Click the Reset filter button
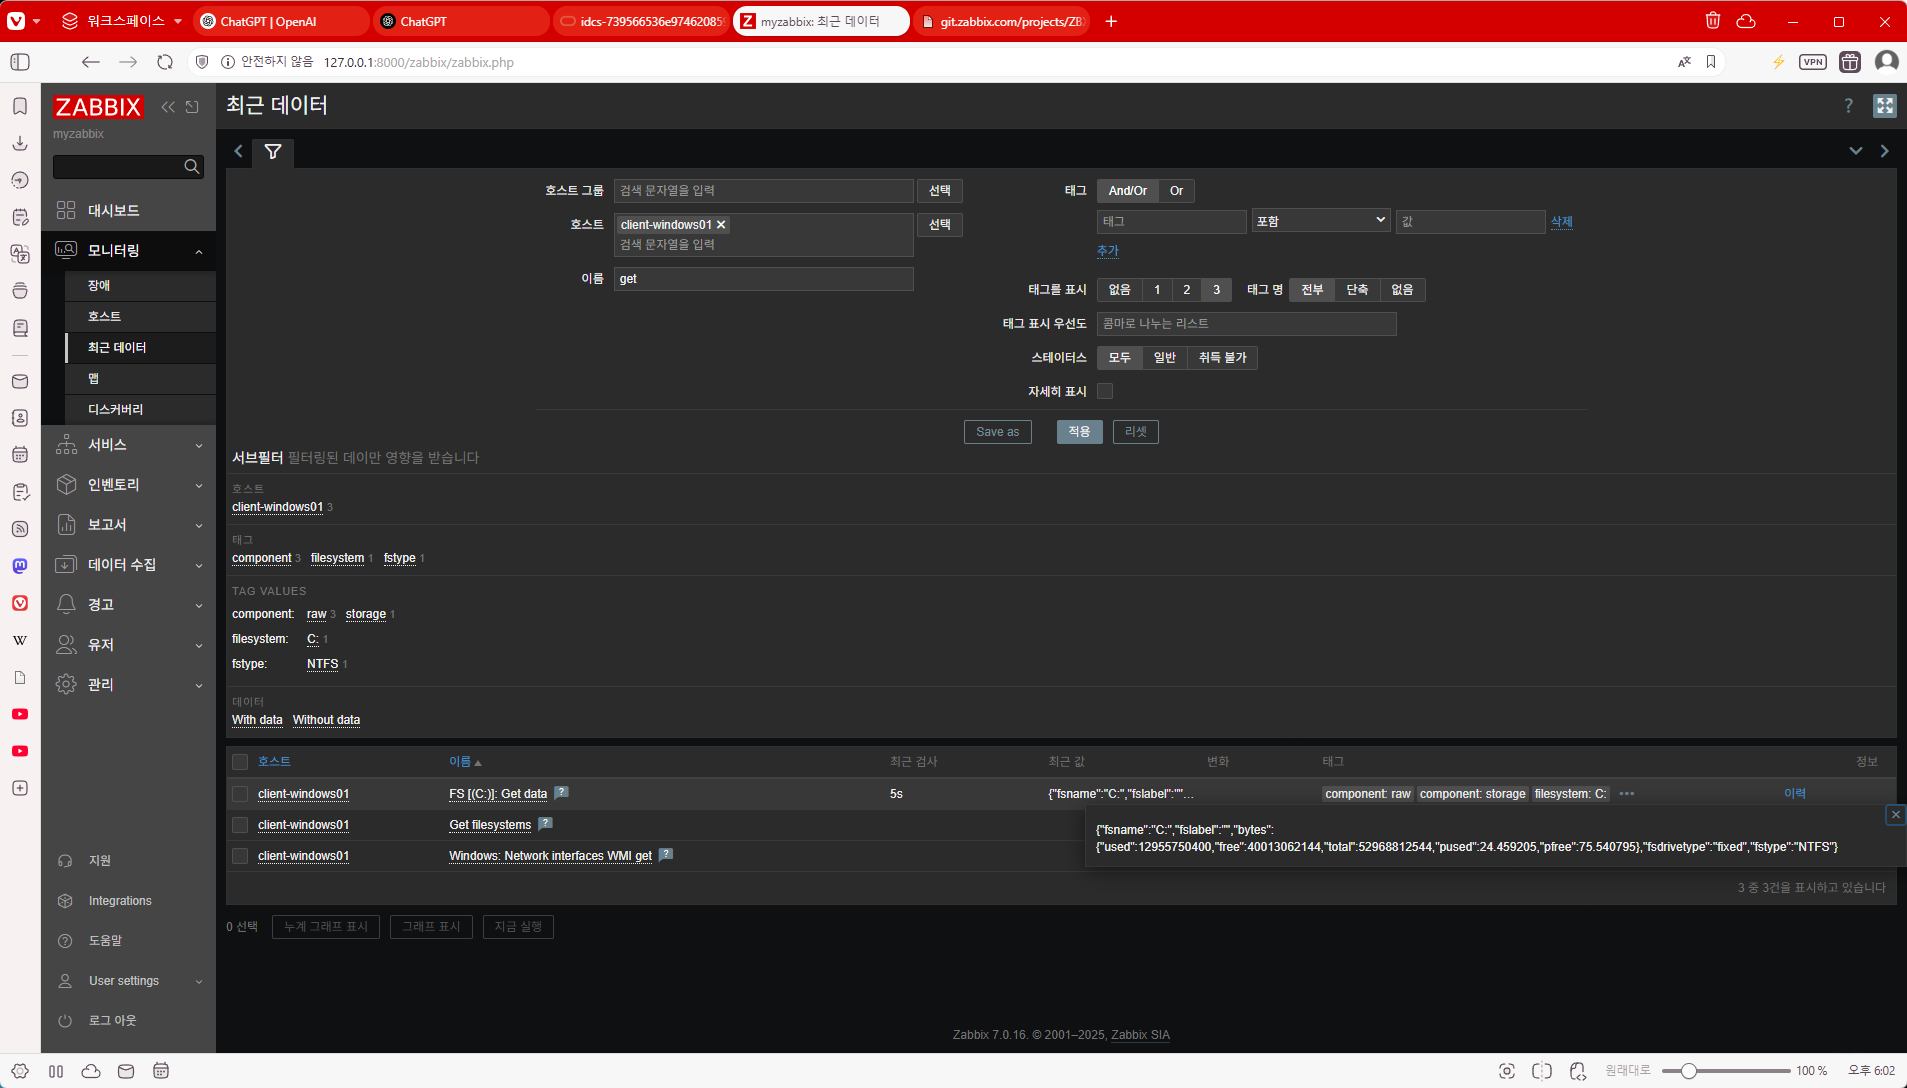 coord(1135,432)
